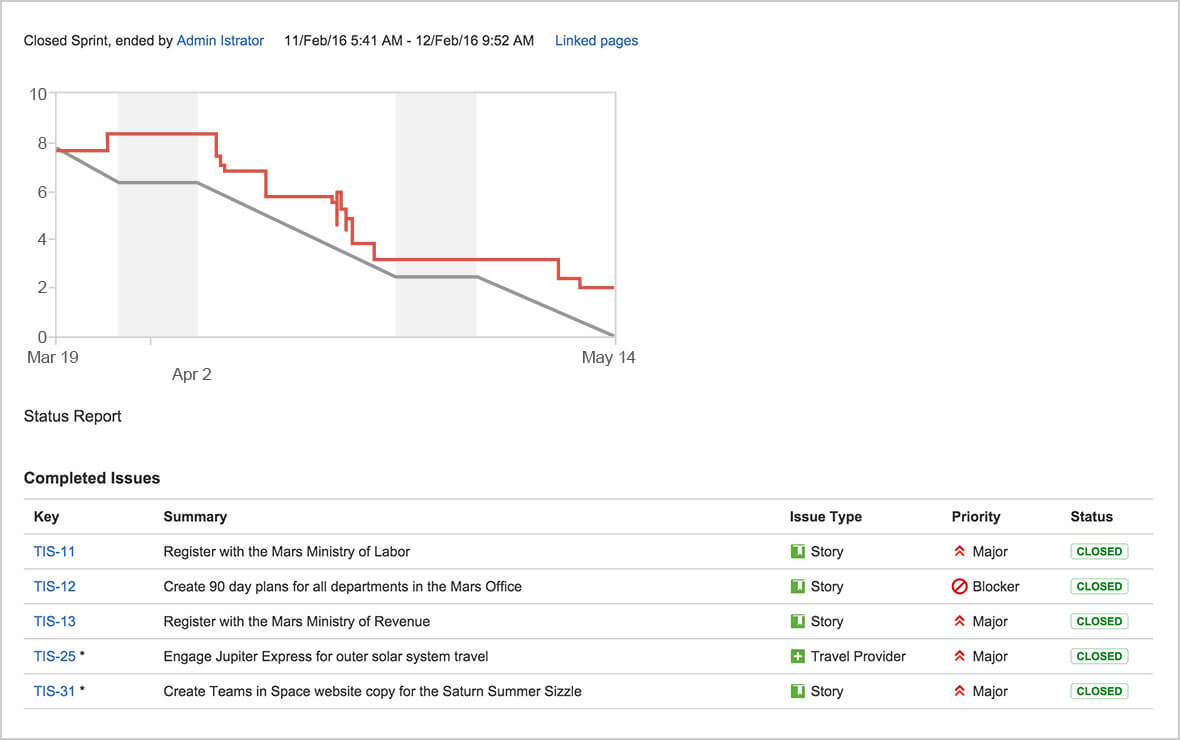Screen dimensions: 1180x740
Task: Click the Story icon in TIS-12 row
Action: coord(798,586)
